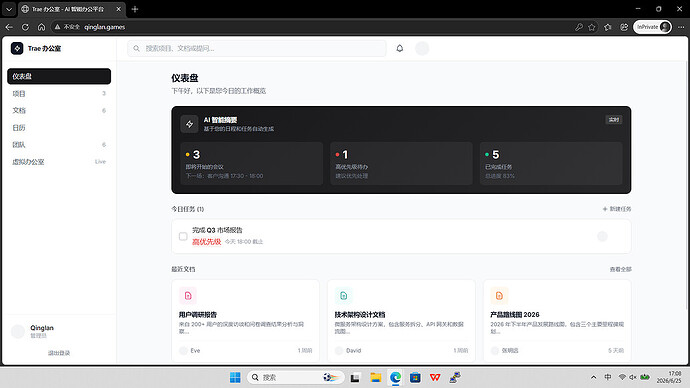Click the 实时 badge in AI summary
The image size is (690, 388).
[614, 120]
